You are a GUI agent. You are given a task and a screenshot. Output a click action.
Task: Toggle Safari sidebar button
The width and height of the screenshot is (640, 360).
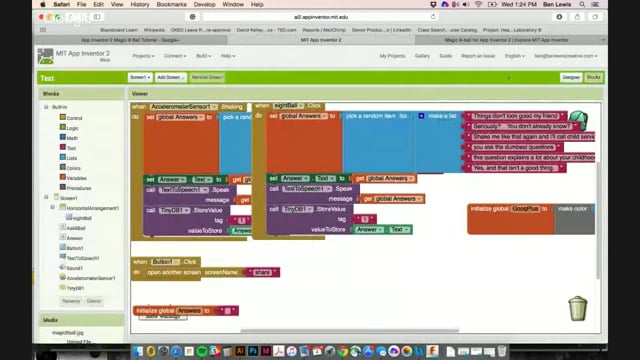click(97, 17)
